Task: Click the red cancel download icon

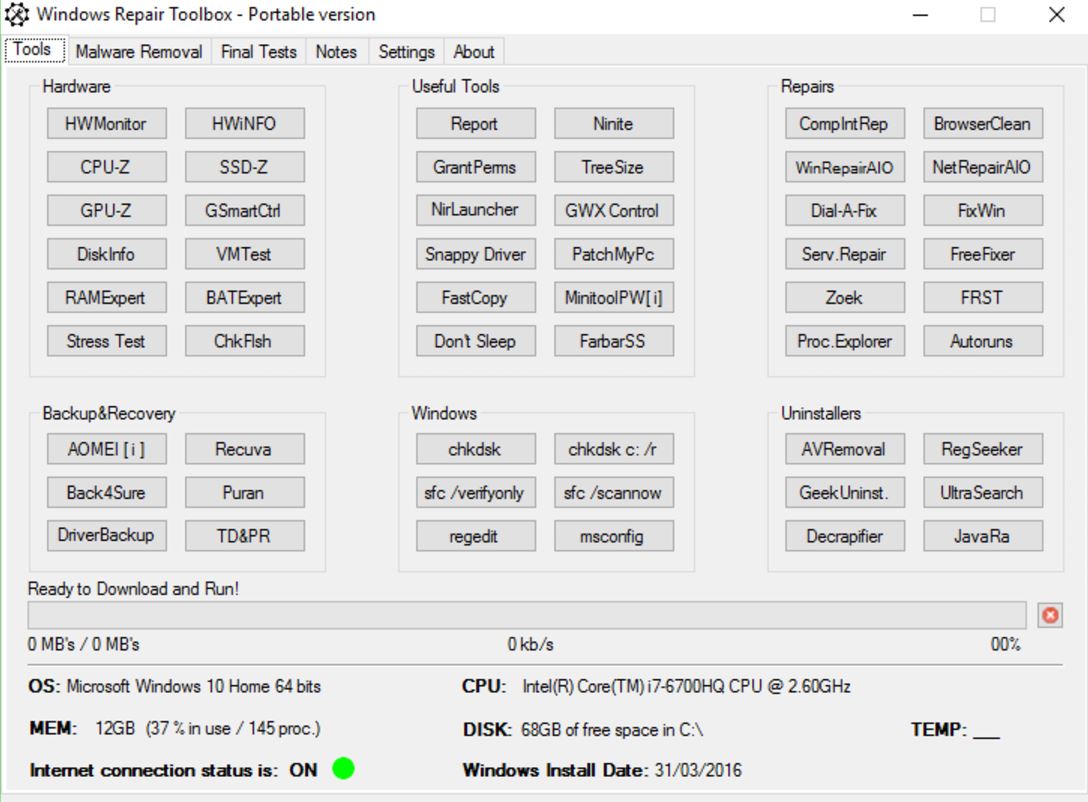Action: (1049, 615)
